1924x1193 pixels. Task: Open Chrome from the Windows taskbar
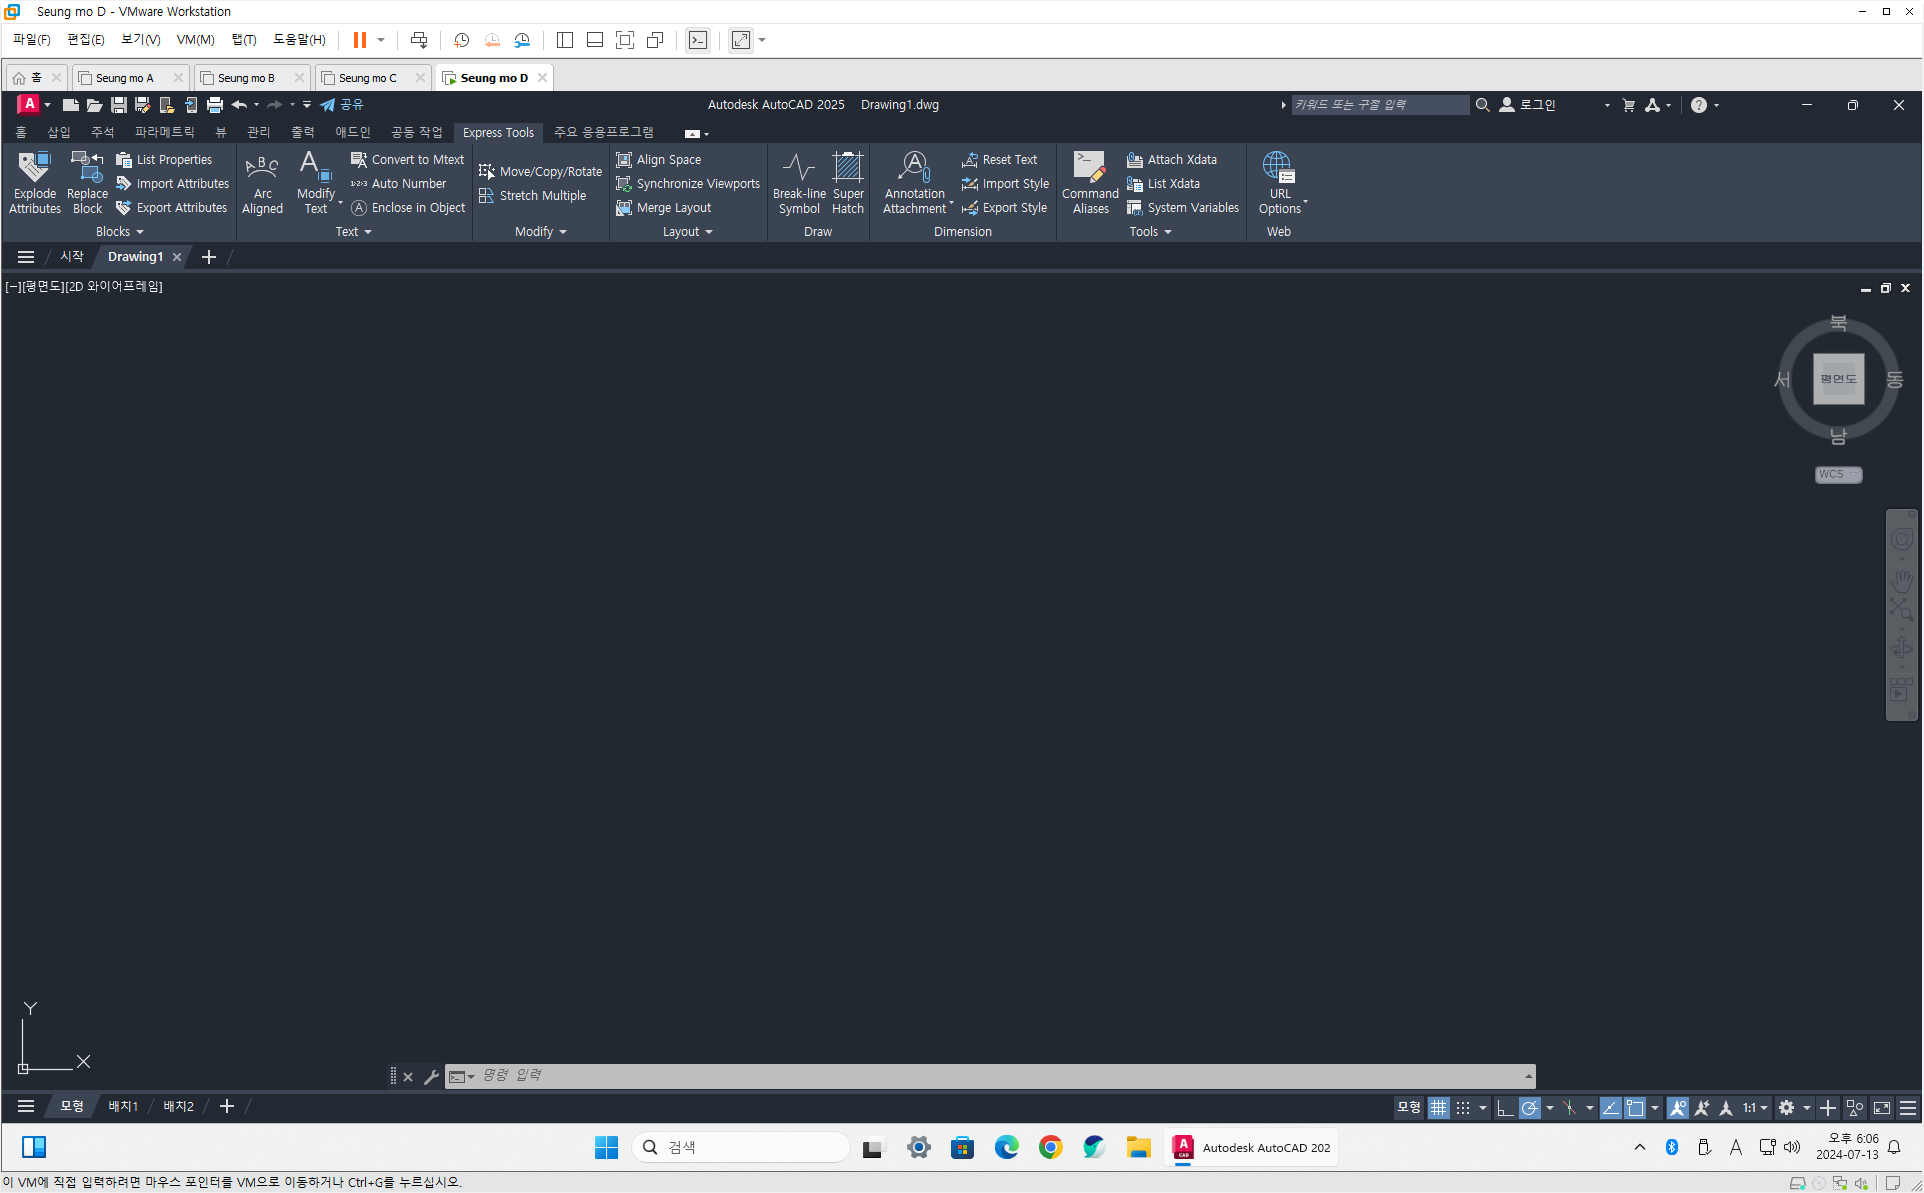tap(1050, 1147)
